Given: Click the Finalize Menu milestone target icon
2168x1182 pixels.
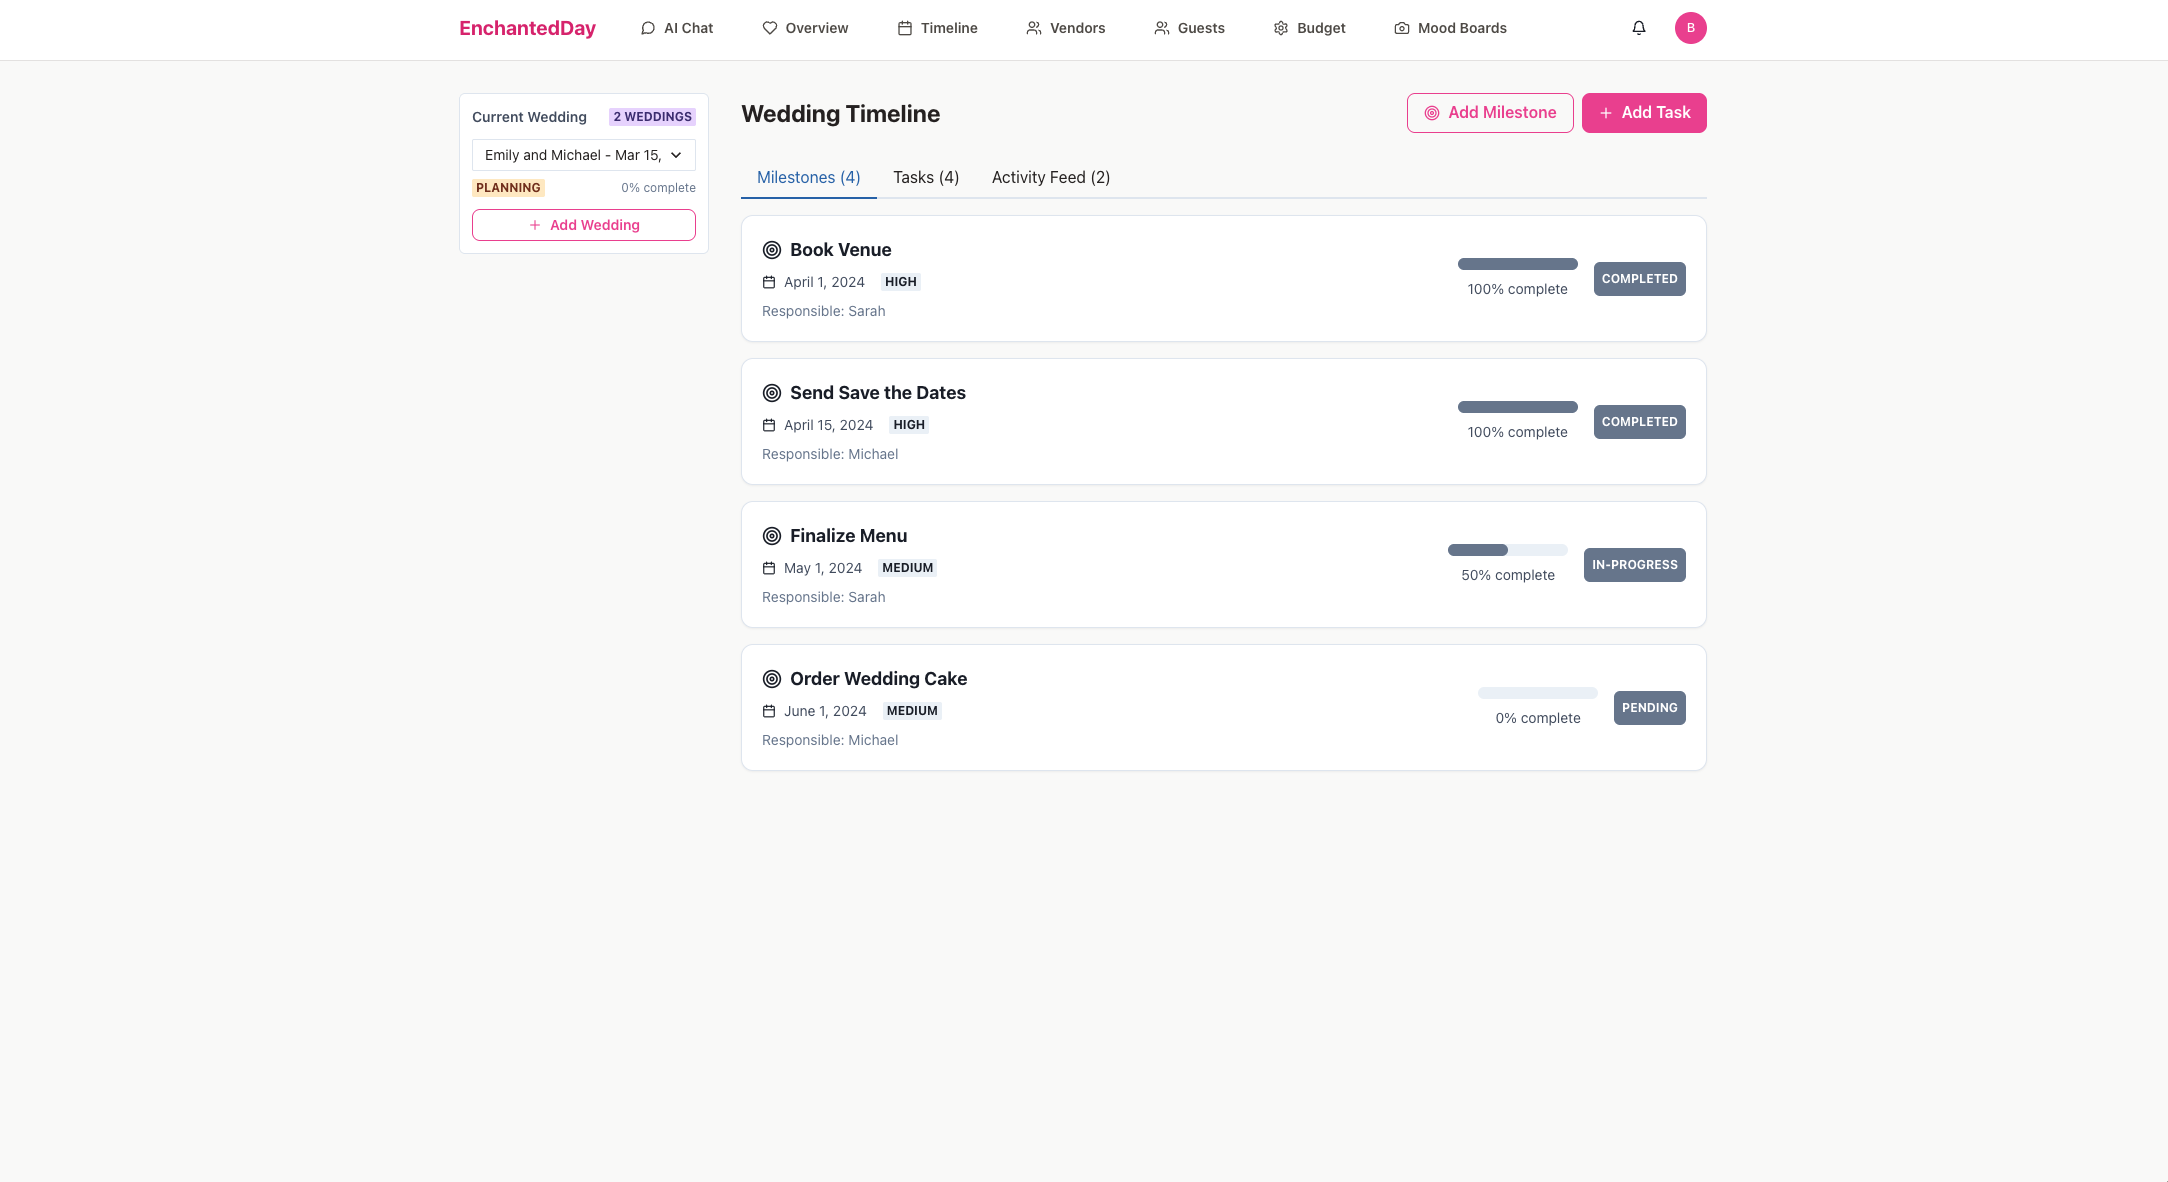Looking at the screenshot, I should coord(772,536).
